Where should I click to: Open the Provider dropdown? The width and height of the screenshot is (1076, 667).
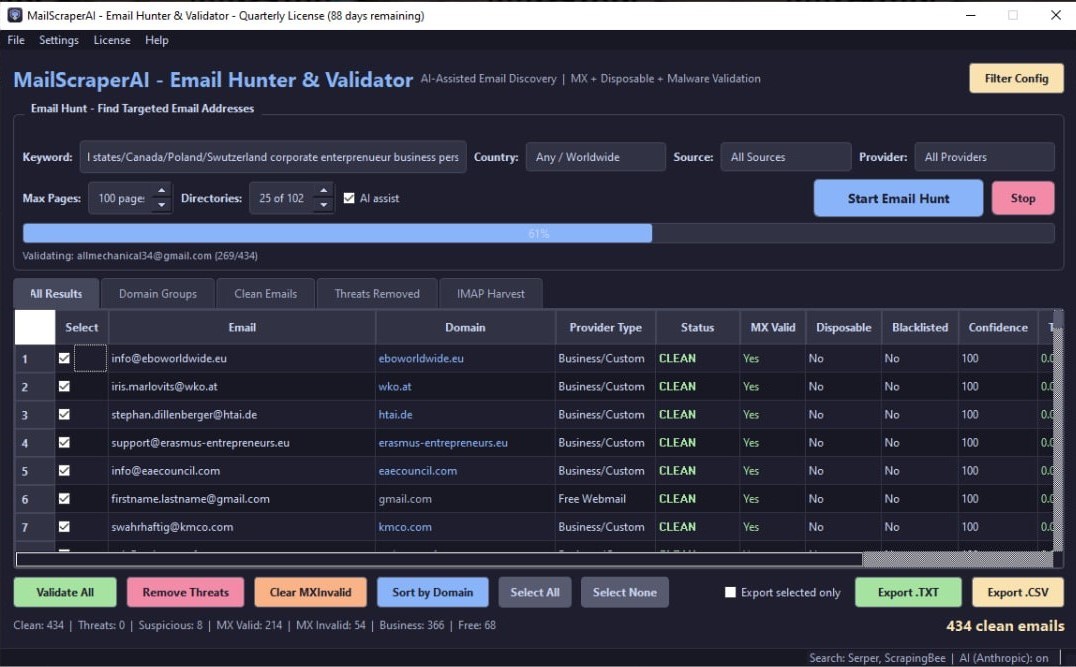pyautogui.click(x=984, y=157)
